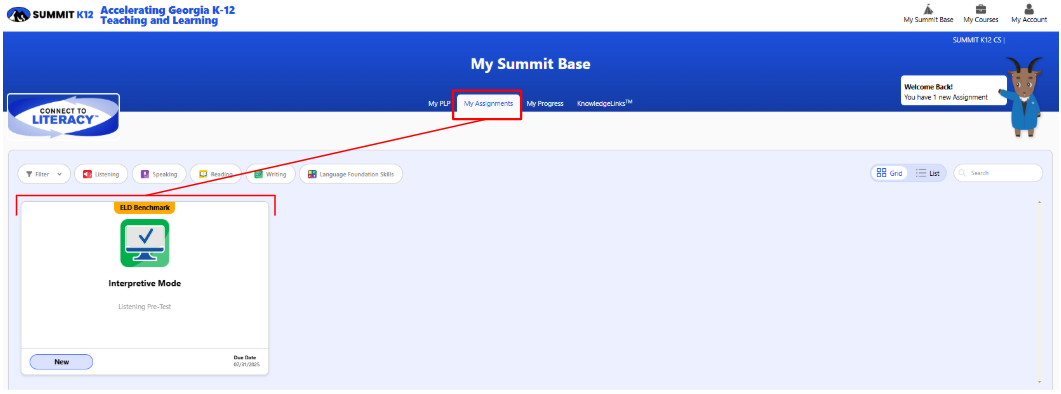Open the Filter dropdown
This screenshot has width=1061, height=394.
coord(44,174)
